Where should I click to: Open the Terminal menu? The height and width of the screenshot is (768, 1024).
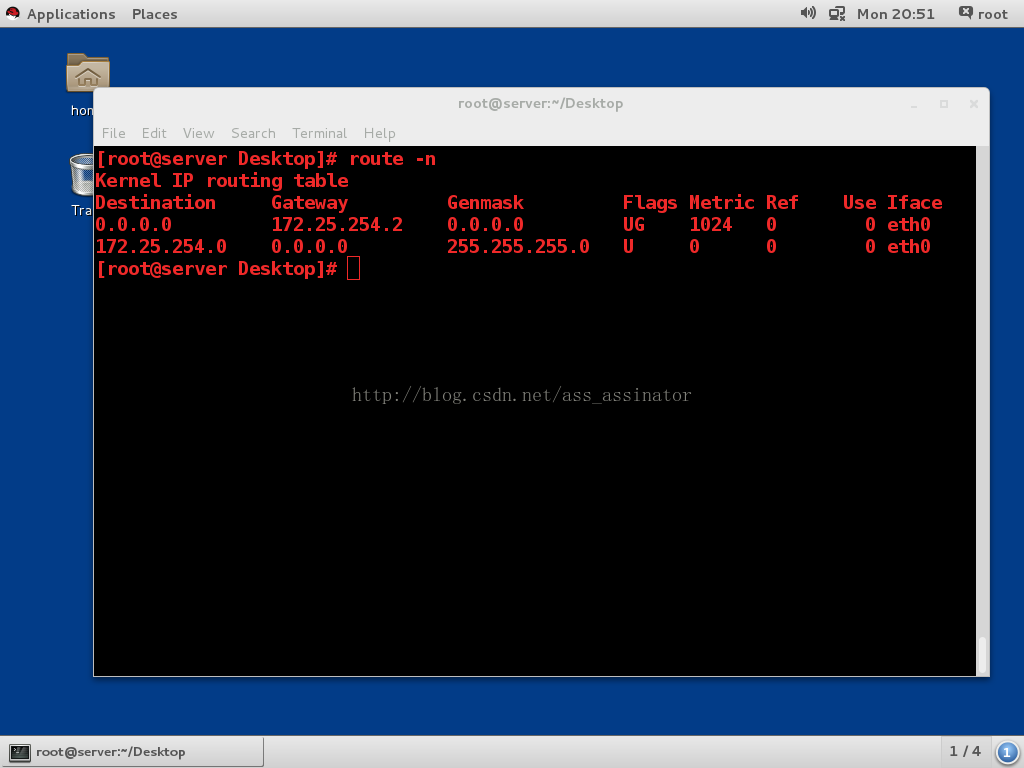pos(319,133)
